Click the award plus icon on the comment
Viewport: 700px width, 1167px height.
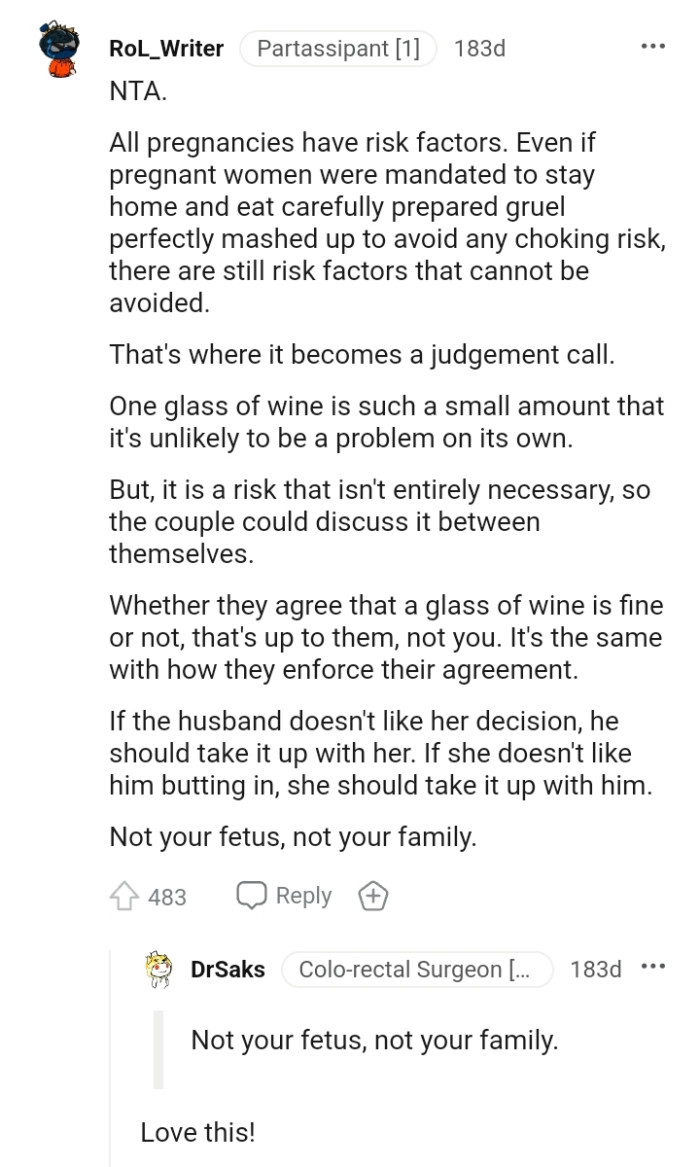tap(372, 895)
